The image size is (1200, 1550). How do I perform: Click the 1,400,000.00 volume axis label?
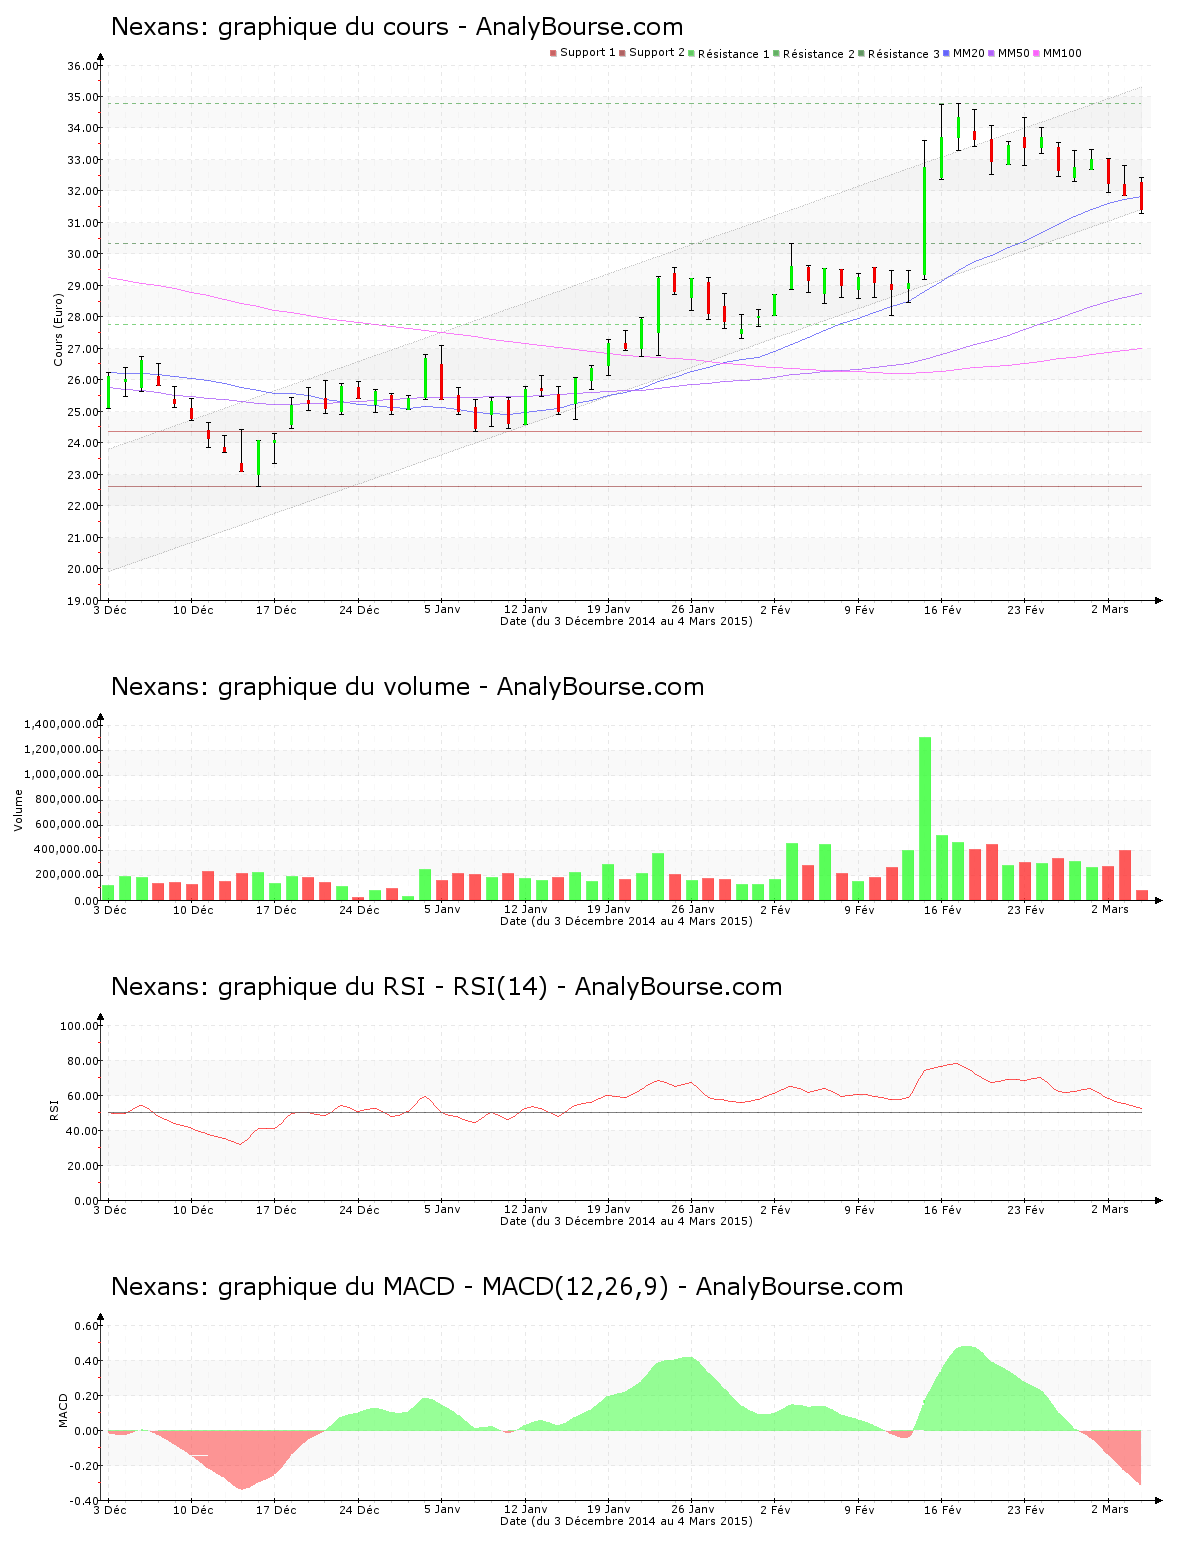point(63,724)
